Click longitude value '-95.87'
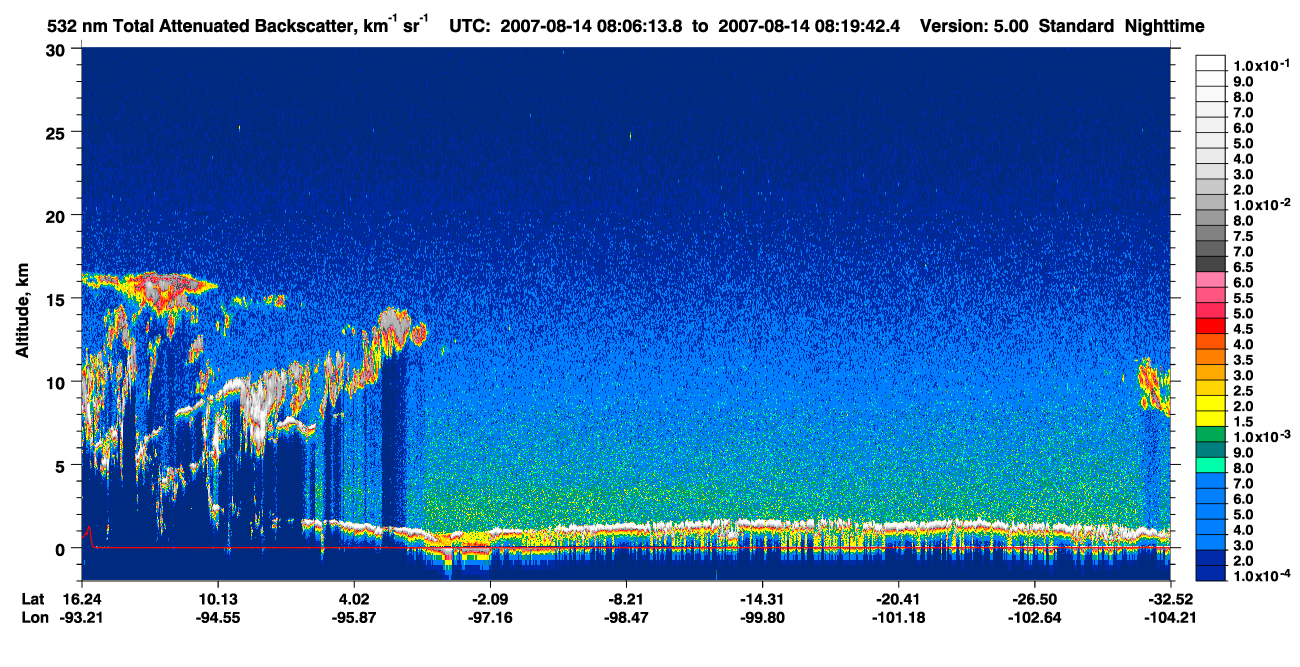1300x667 pixels. pyautogui.click(x=354, y=617)
